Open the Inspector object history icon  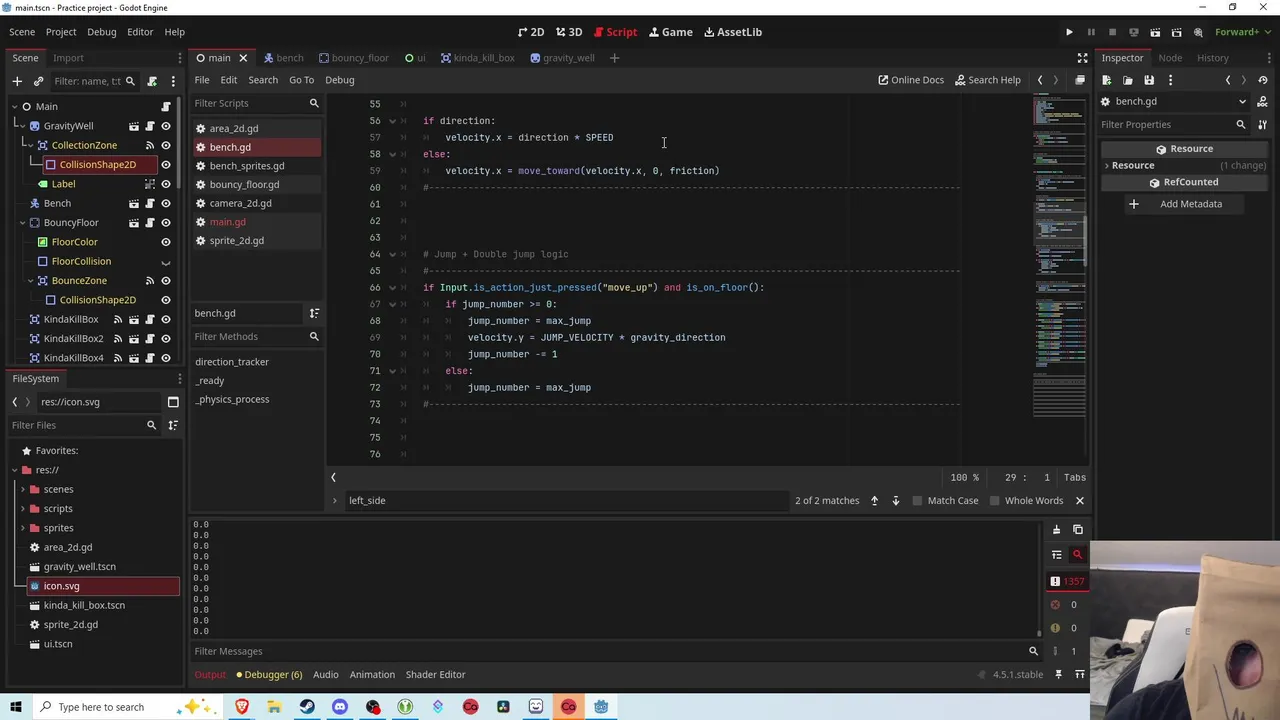coord(1263,80)
